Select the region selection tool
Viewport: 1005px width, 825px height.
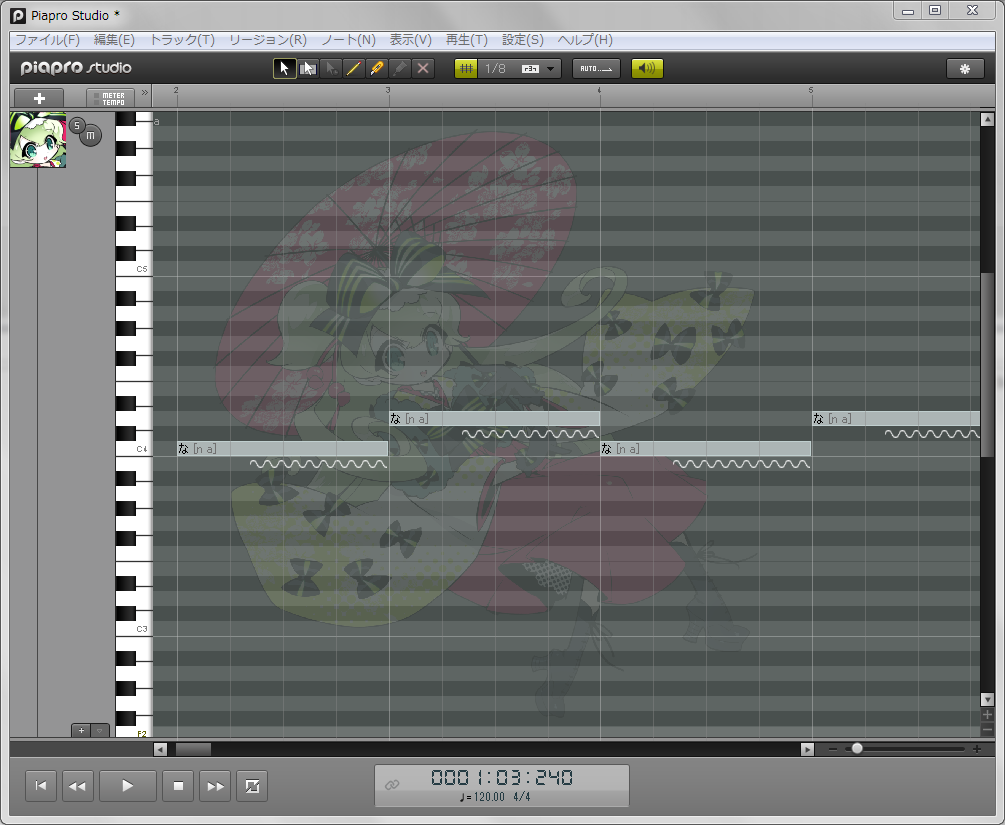point(308,69)
